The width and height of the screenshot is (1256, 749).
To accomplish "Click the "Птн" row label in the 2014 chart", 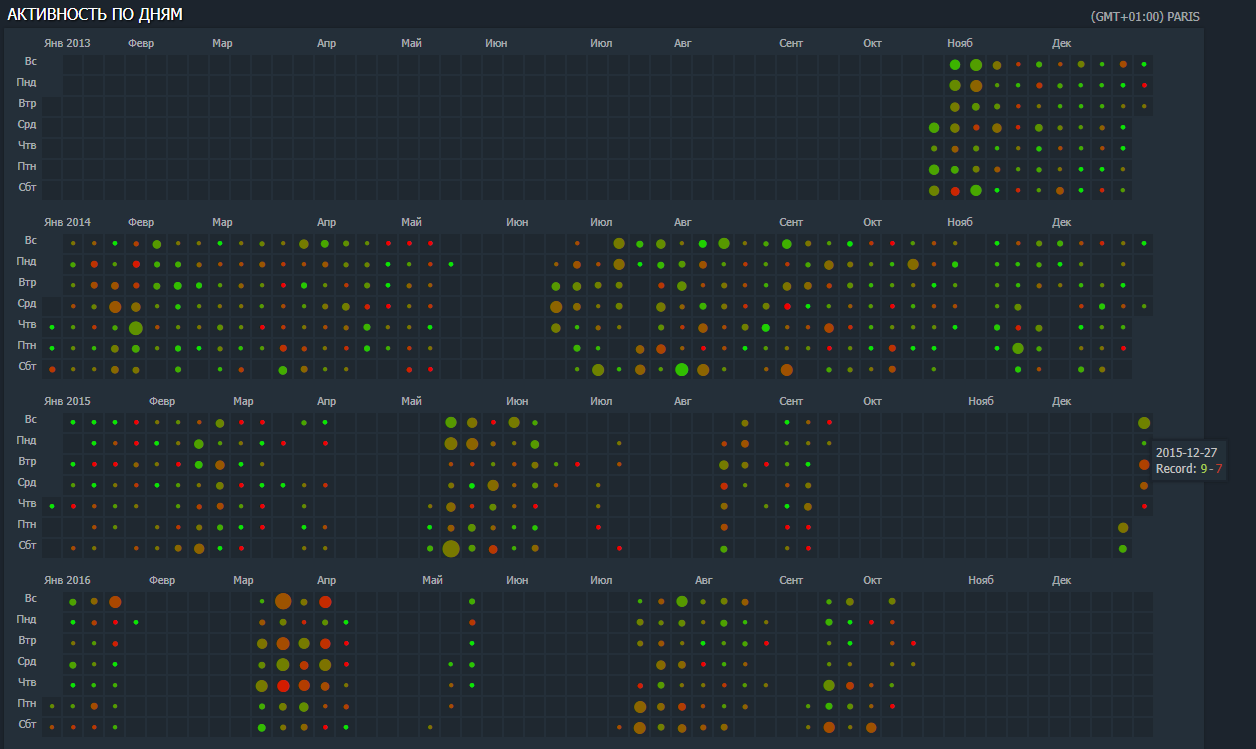I will 28,345.
